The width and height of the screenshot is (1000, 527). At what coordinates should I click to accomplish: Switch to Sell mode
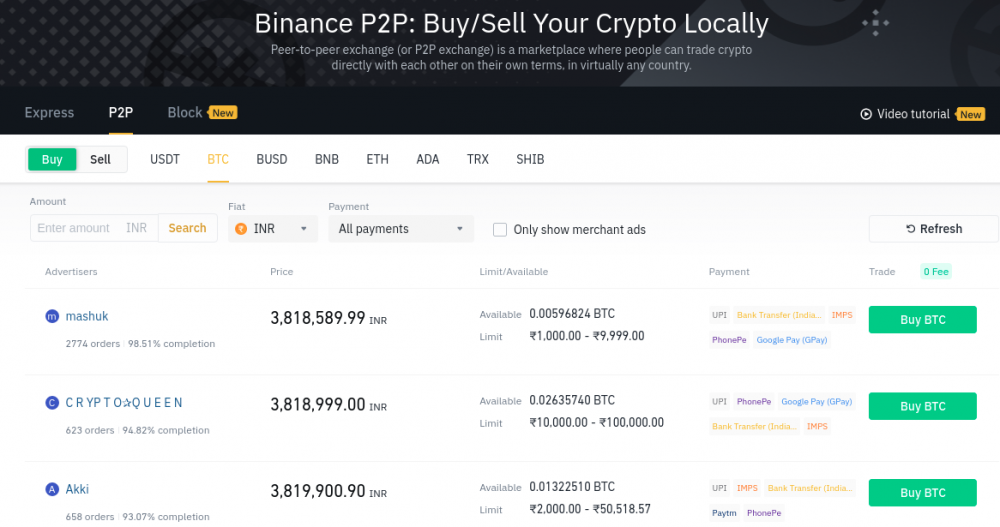[x=100, y=159]
